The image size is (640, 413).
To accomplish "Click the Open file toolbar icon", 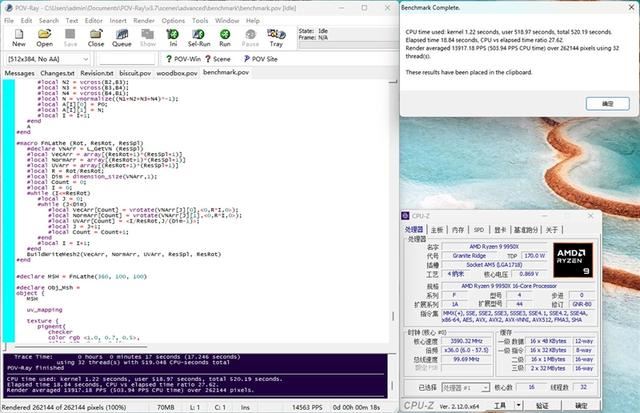I will [x=45, y=38].
